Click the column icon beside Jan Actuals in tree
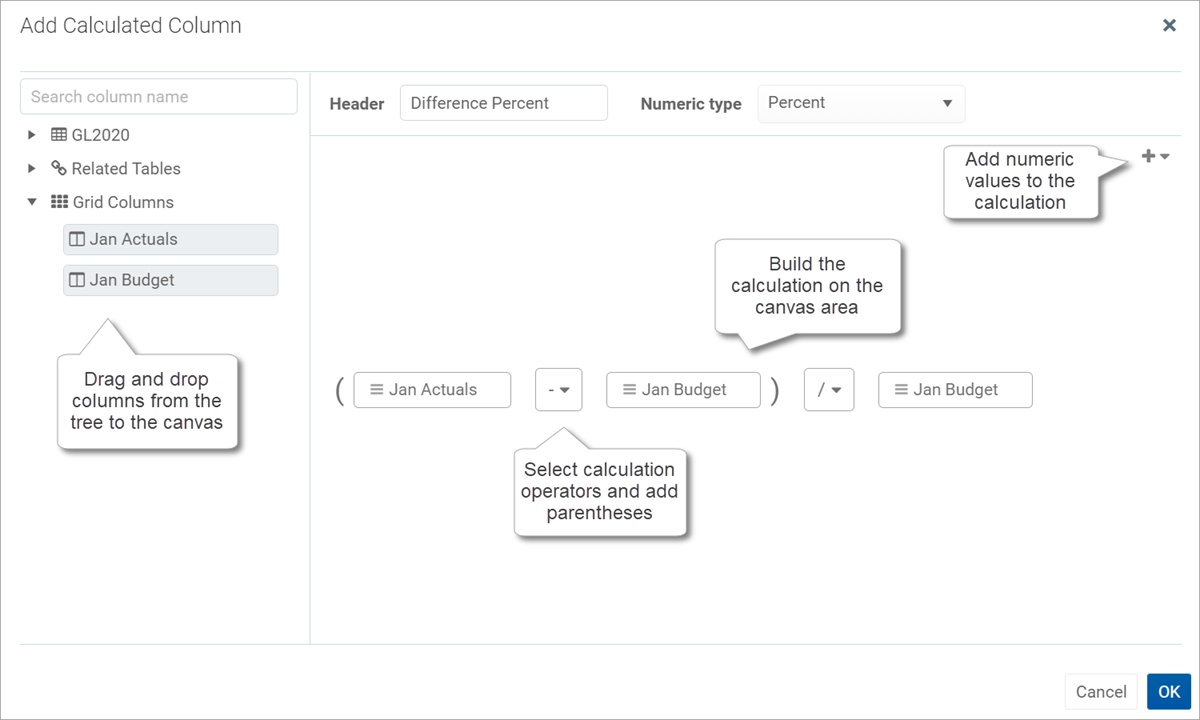 76,239
